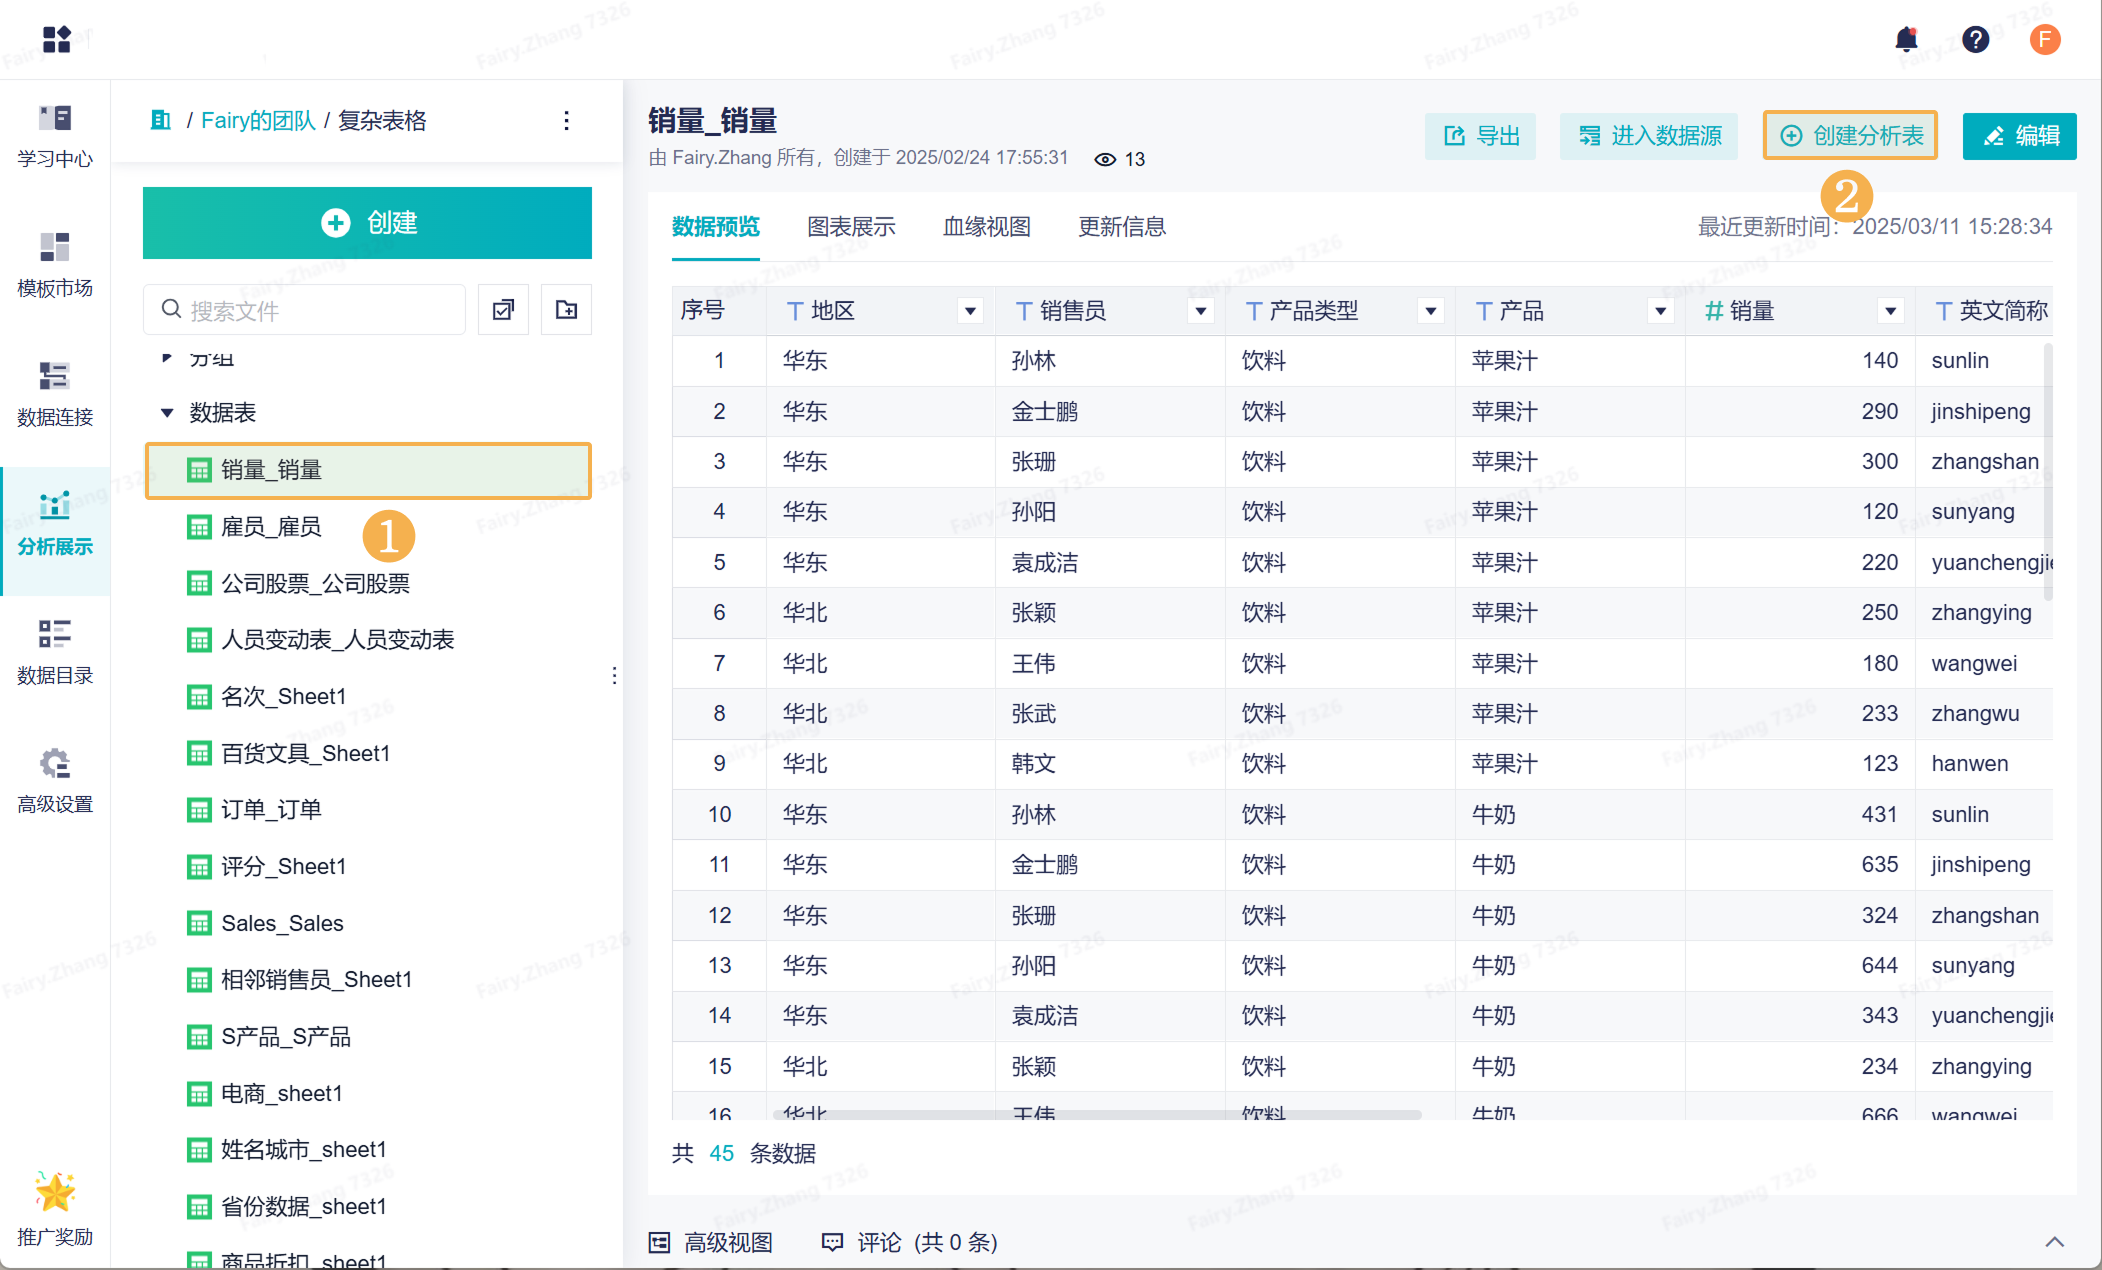Click the 搜索文件 search field
This screenshot has height=1270, width=2102.
[x=305, y=311]
